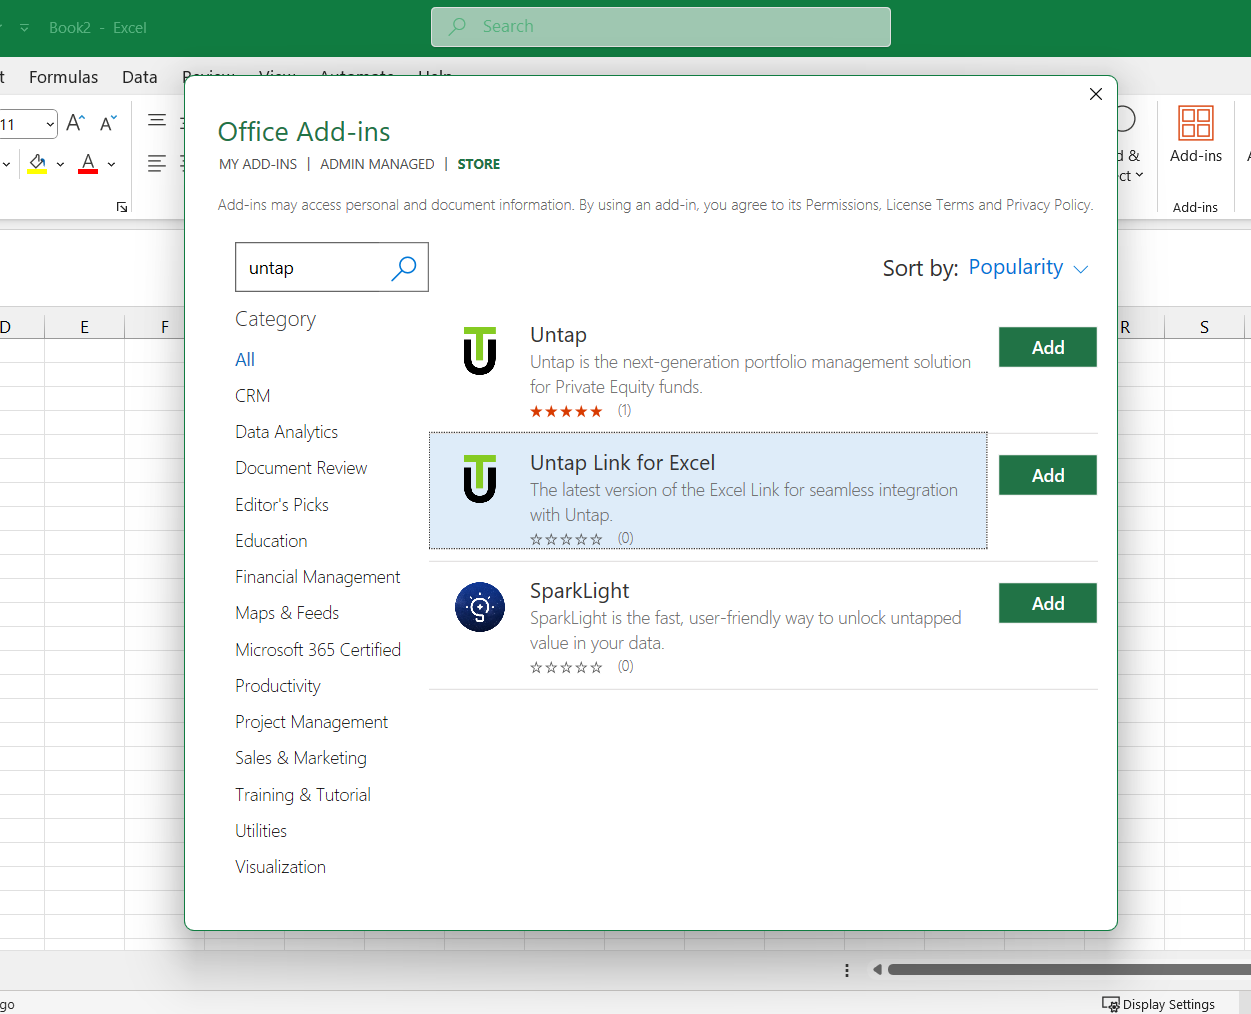Click the Display Settings status bar text
Viewport: 1251px width, 1014px height.
click(1168, 1005)
